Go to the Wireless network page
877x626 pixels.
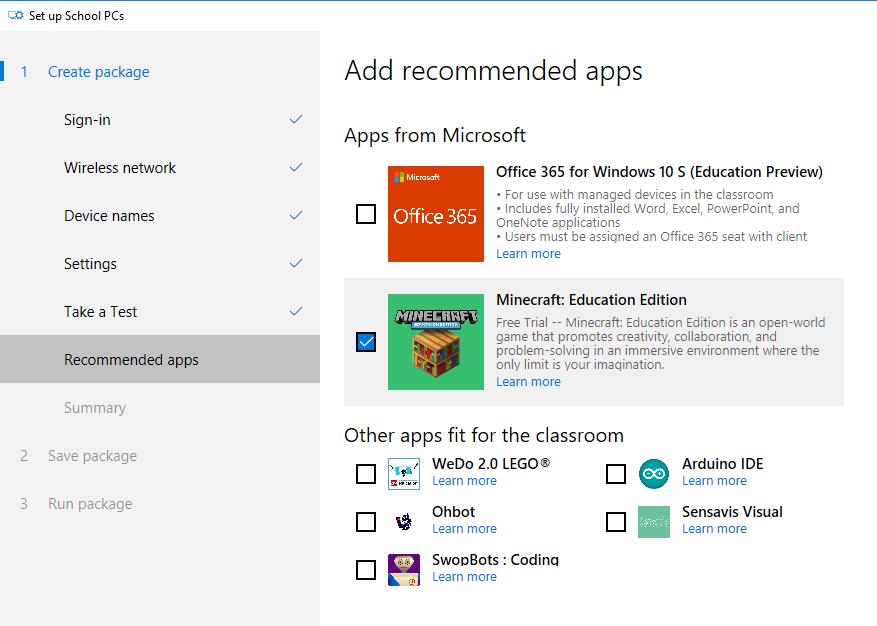pyautogui.click(x=160, y=168)
